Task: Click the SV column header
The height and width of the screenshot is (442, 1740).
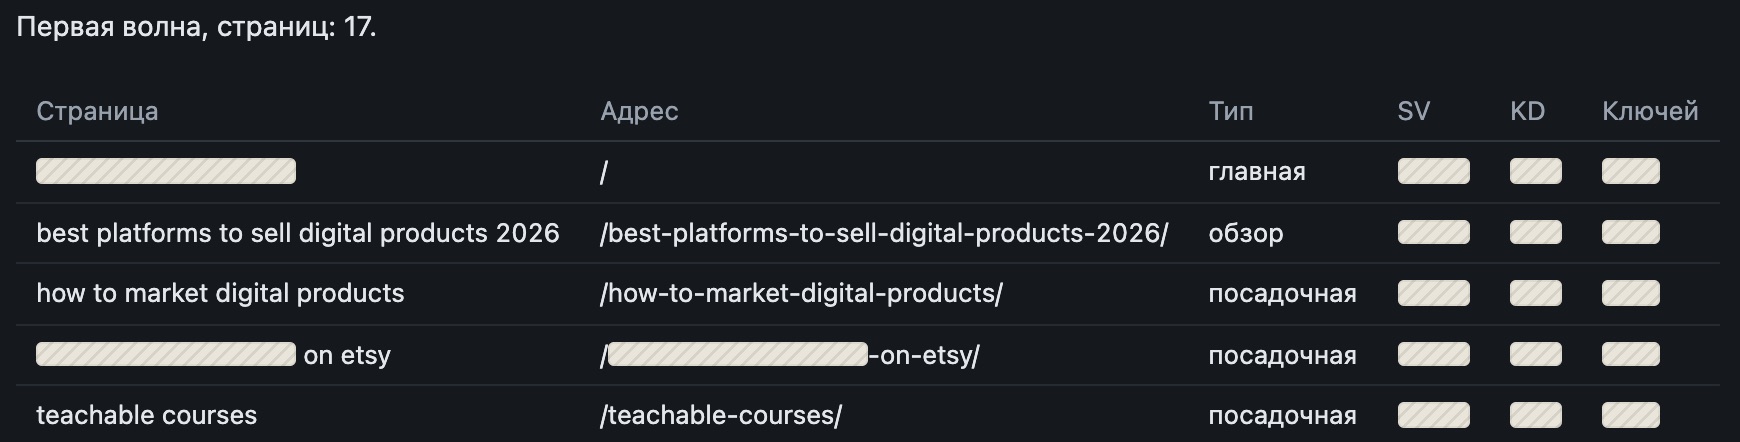Action: click(1413, 111)
